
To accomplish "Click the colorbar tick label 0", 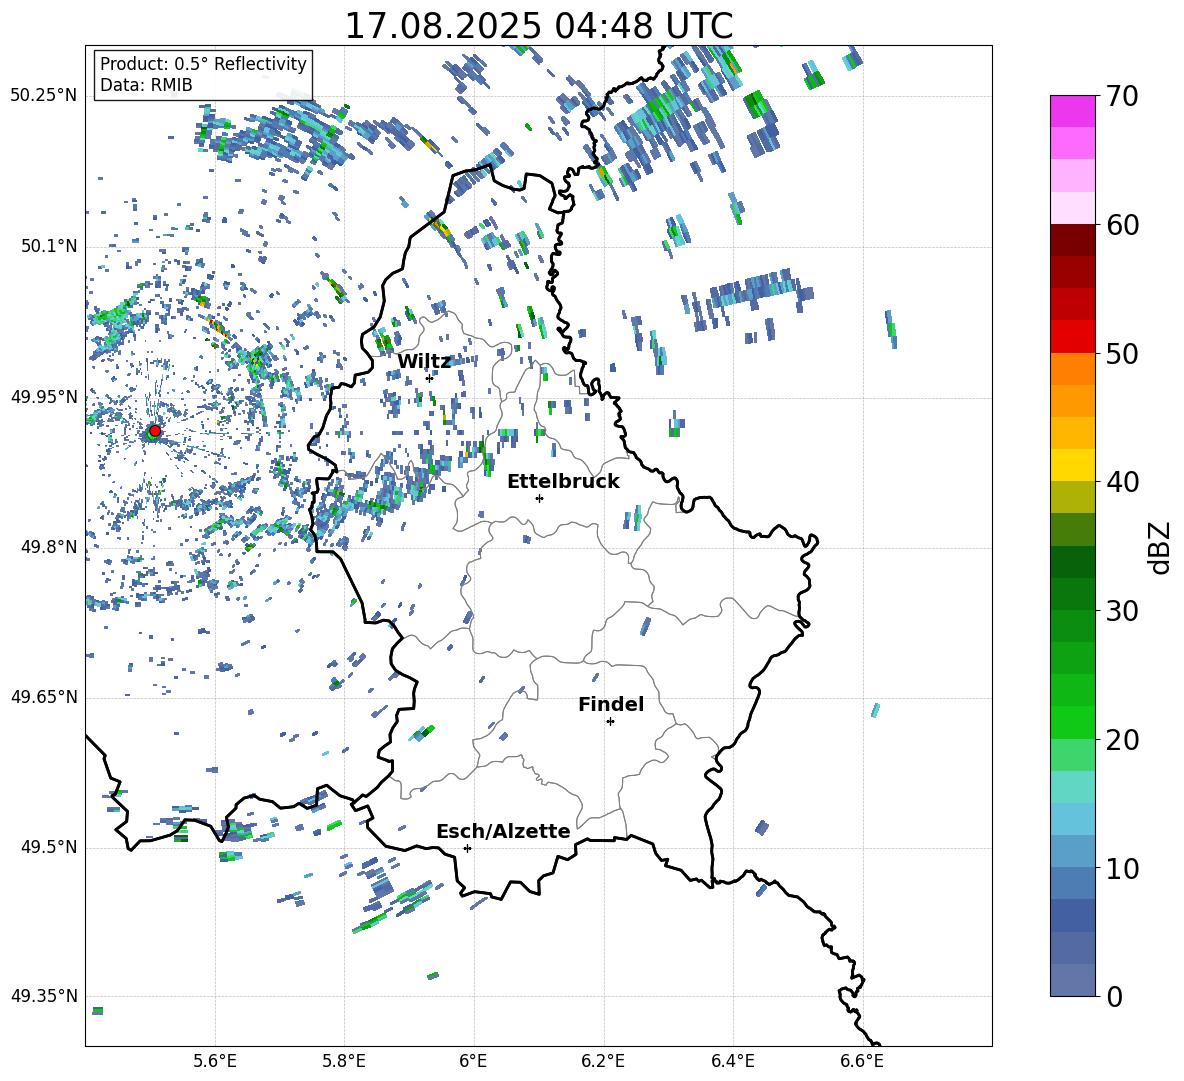I will (1114, 996).
